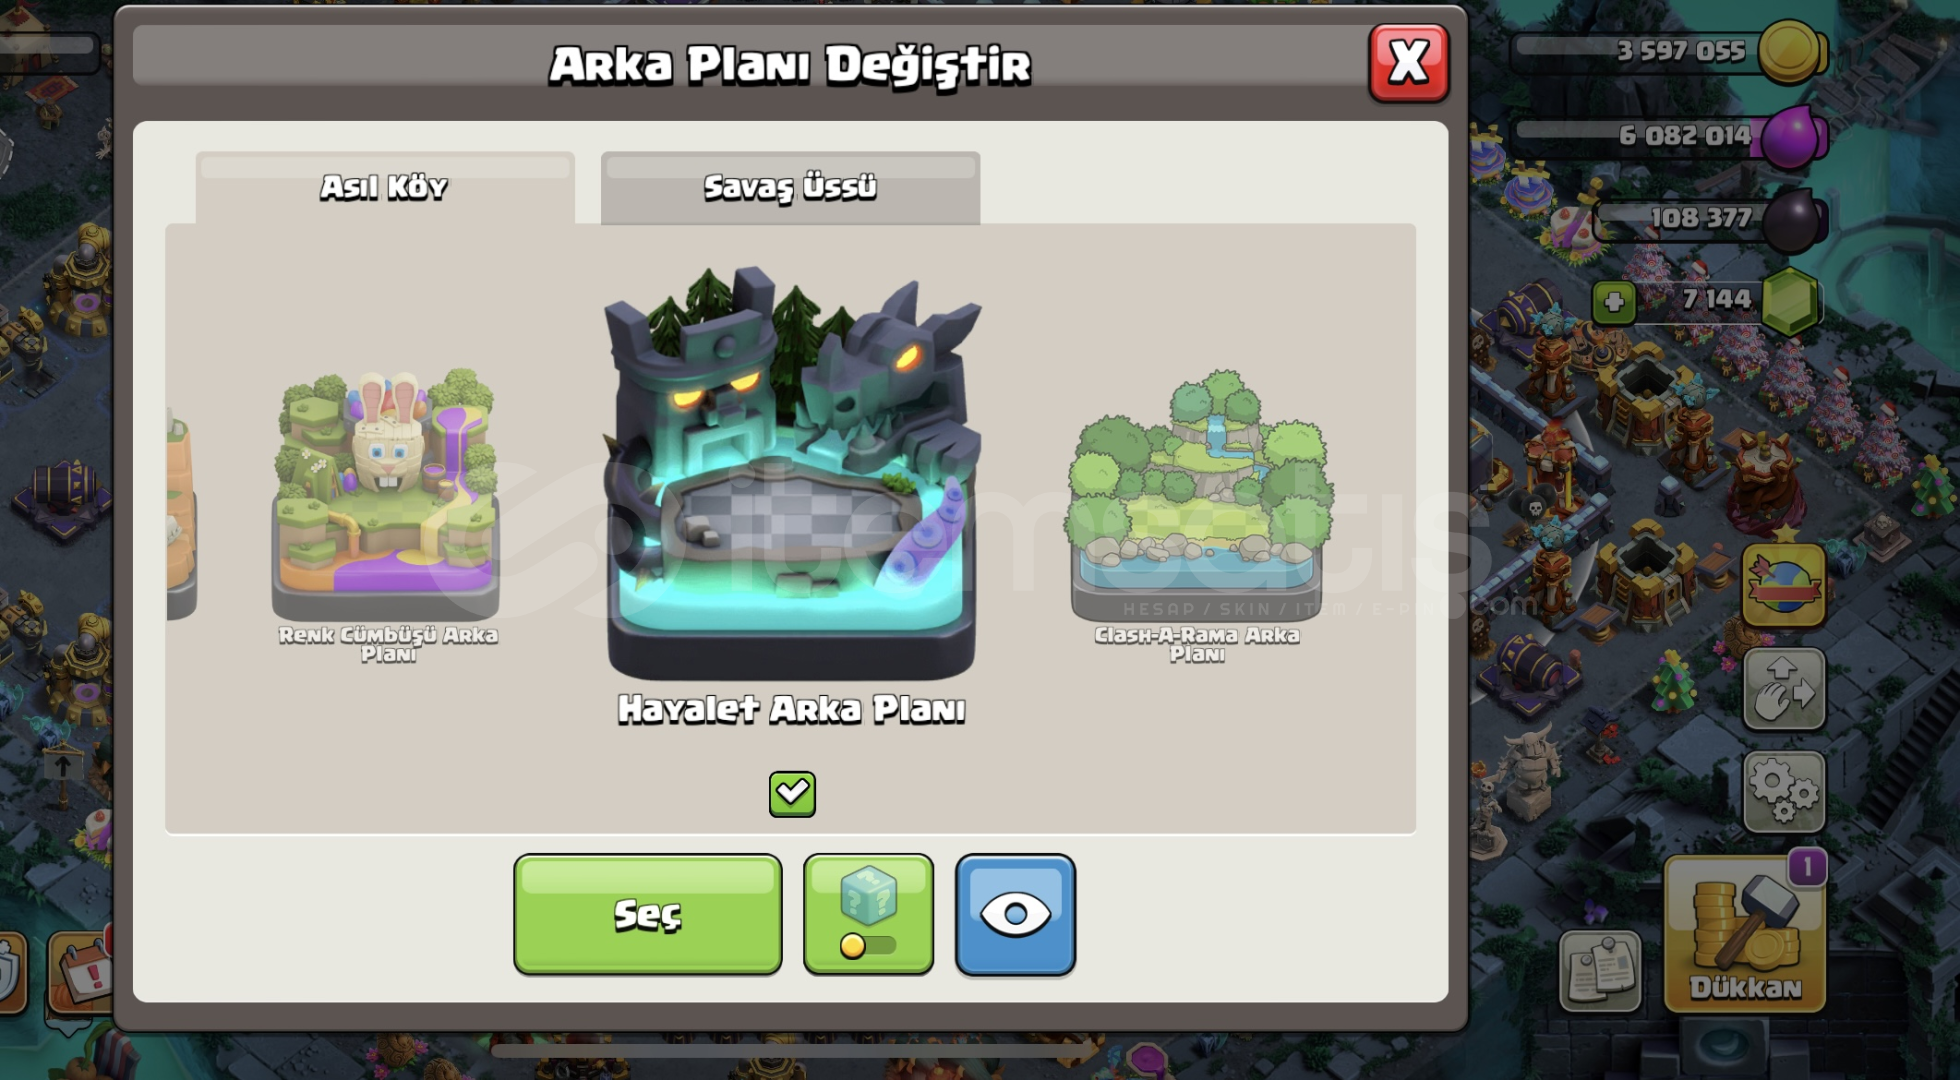Open the globe events icon
The image size is (1960, 1080).
pyautogui.click(x=1784, y=586)
